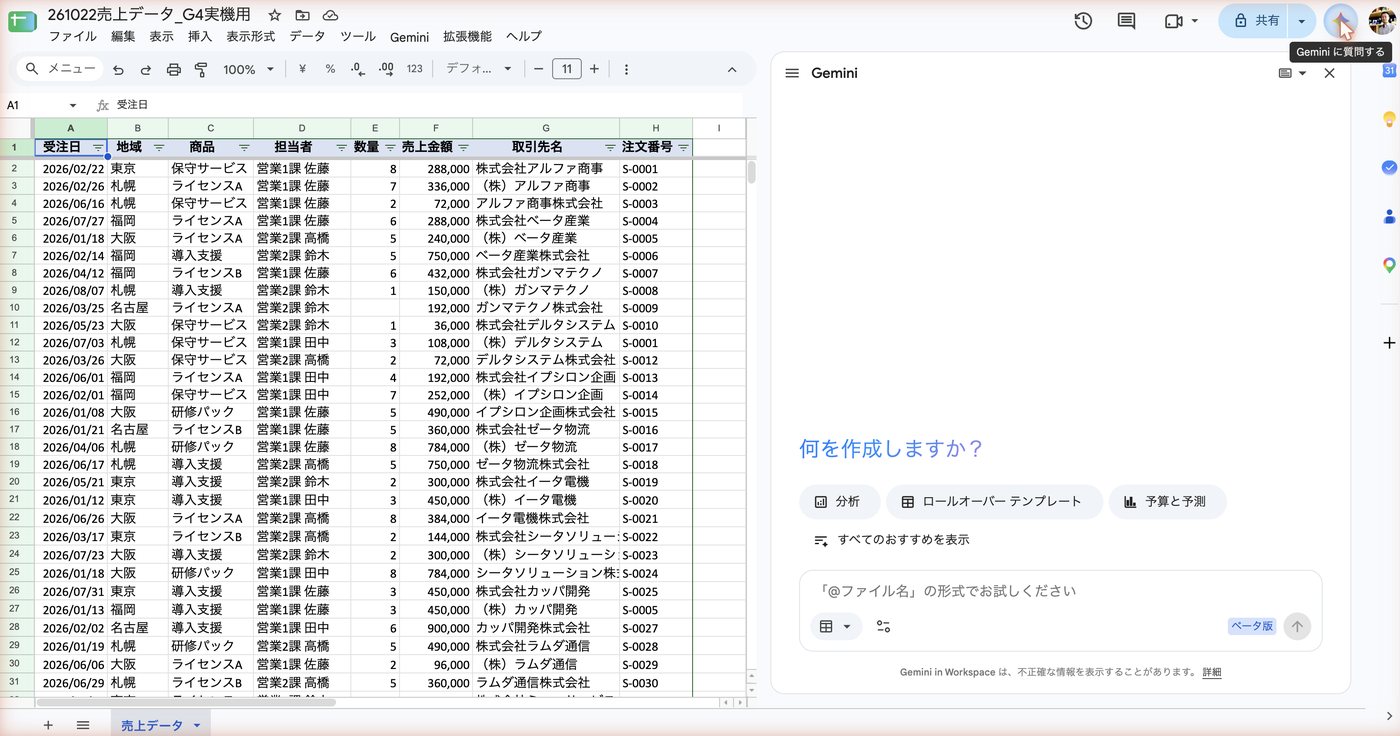Star the spreadsheet title
Screen dimensions: 1400x736
275,15
